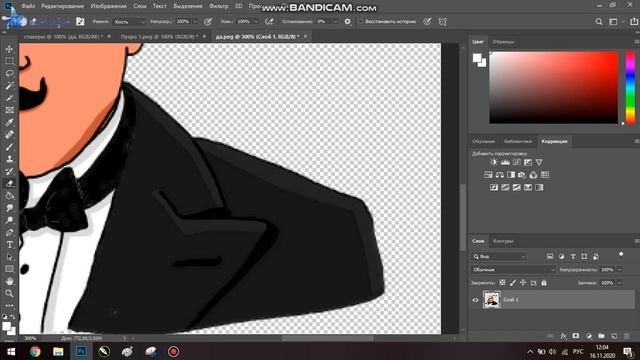Toggle lock all padlock
Image resolution: width=640 pixels, height=360 pixels.
point(544,282)
